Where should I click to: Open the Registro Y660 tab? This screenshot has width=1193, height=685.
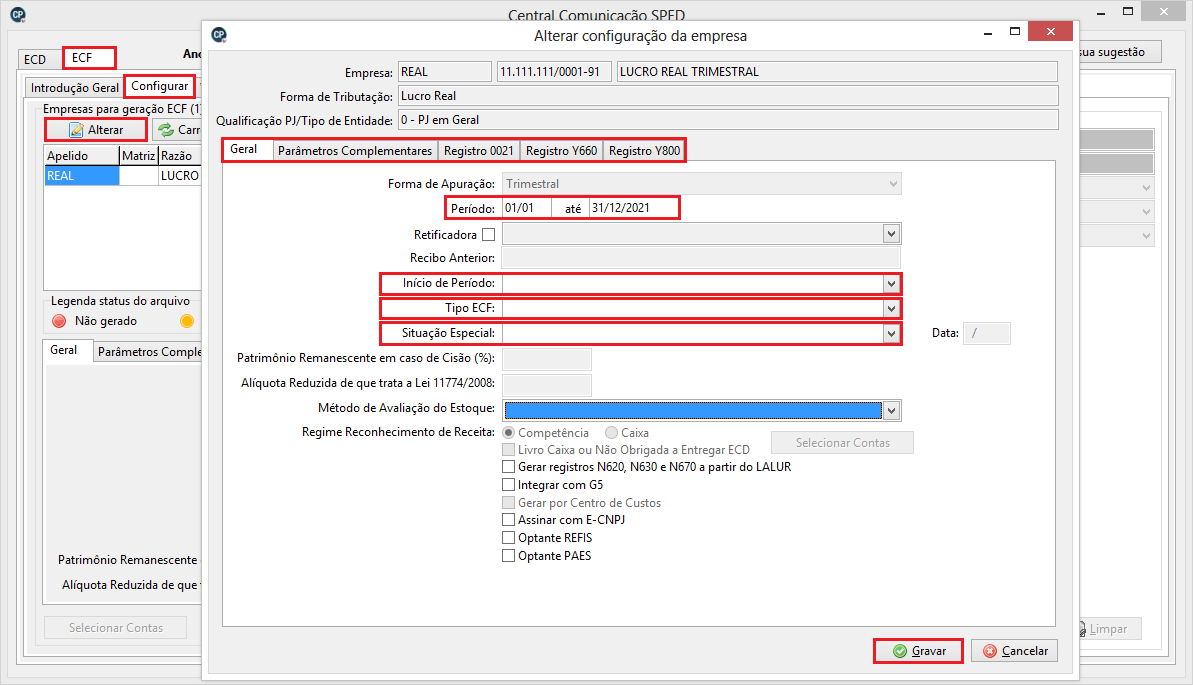[561, 151]
